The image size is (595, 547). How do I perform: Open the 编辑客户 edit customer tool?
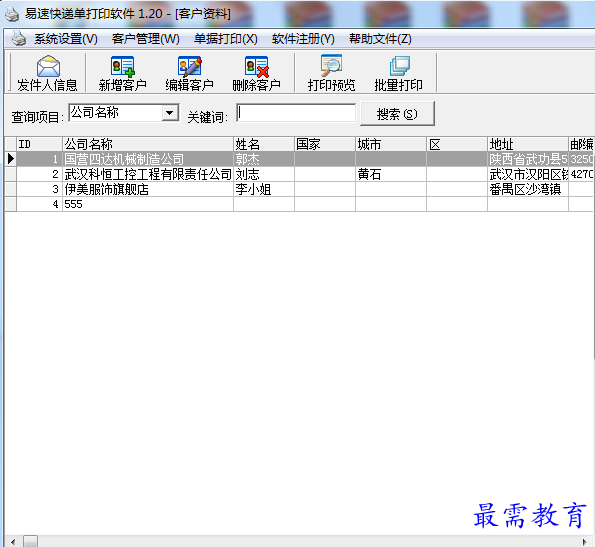tap(189, 73)
